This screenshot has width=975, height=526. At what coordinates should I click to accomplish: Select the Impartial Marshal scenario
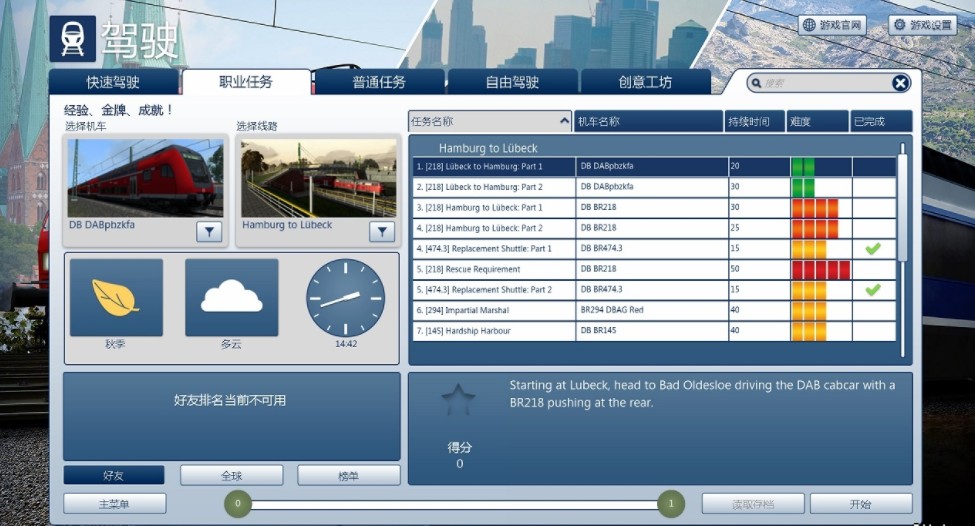(x=654, y=310)
